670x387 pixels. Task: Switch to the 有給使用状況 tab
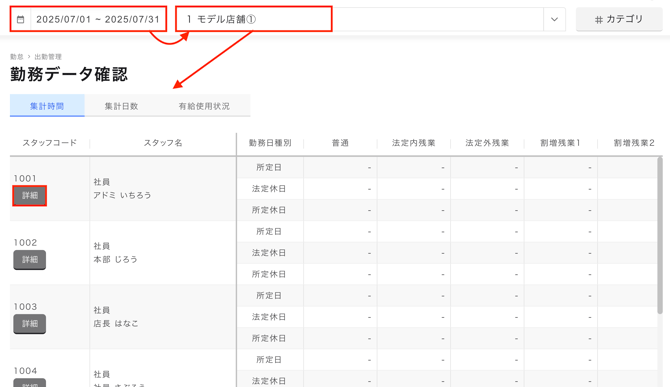[x=204, y=106]
